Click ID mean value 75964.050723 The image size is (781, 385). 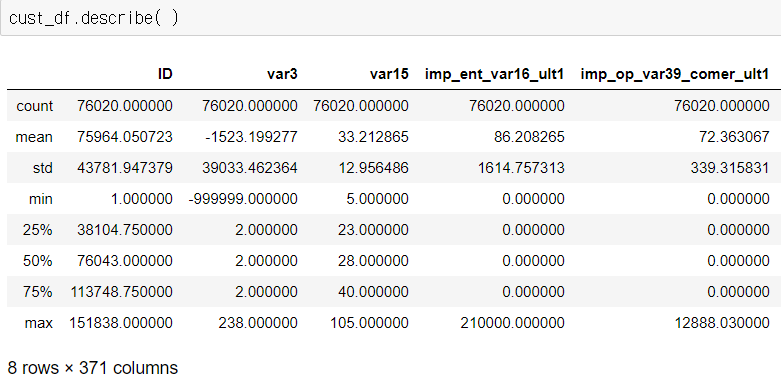pos(125,137)
